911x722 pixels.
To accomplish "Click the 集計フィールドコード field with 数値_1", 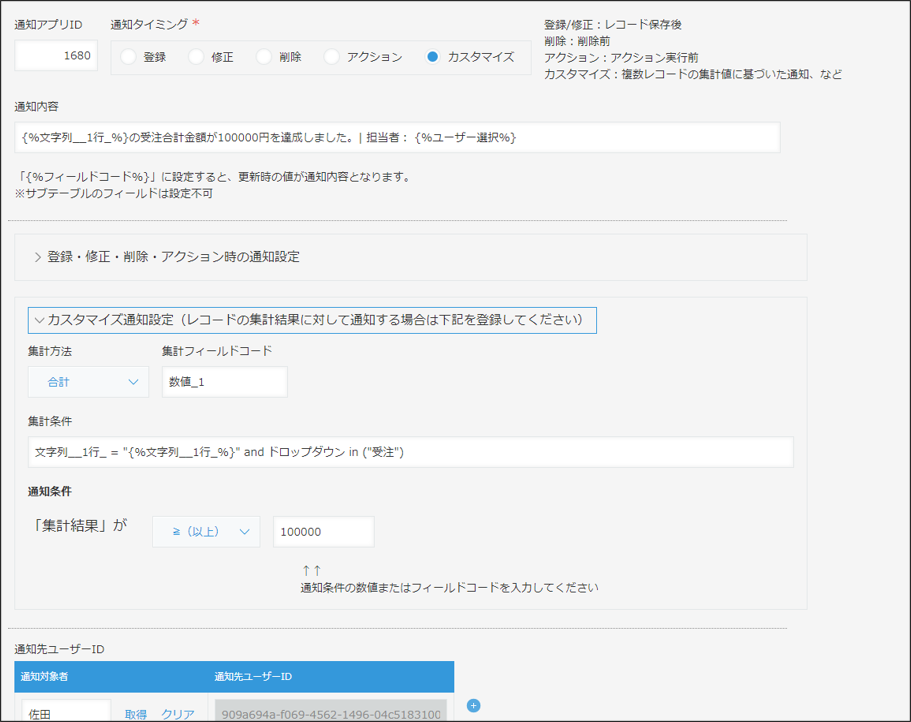I will tap(225, 382).
